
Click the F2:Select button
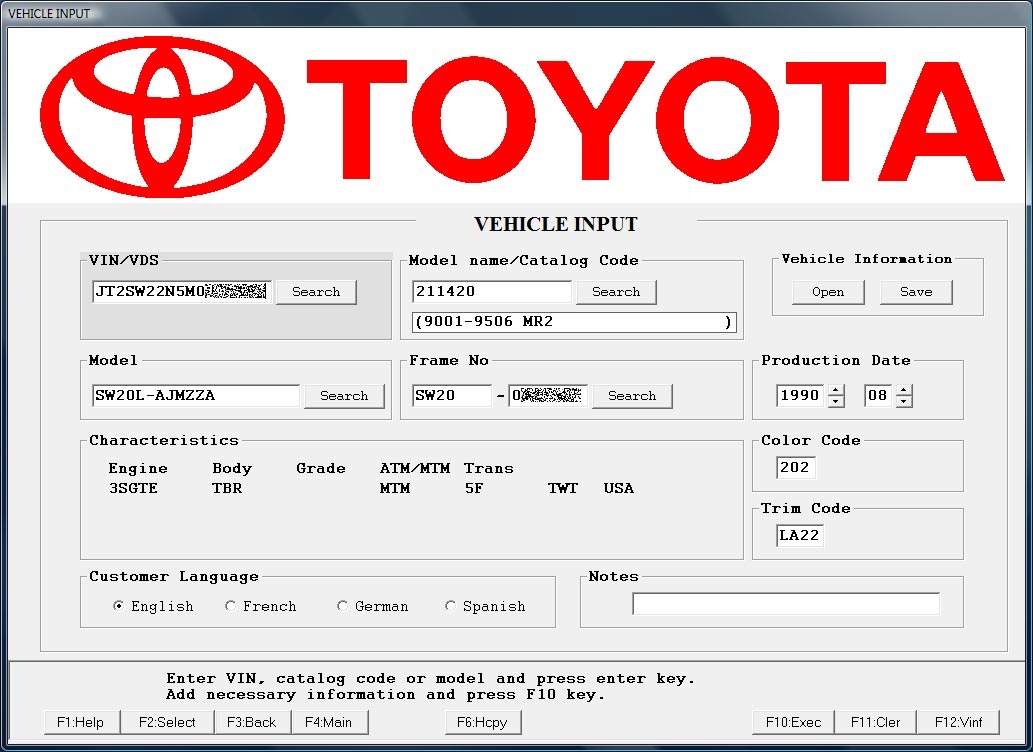coord(167,722)
